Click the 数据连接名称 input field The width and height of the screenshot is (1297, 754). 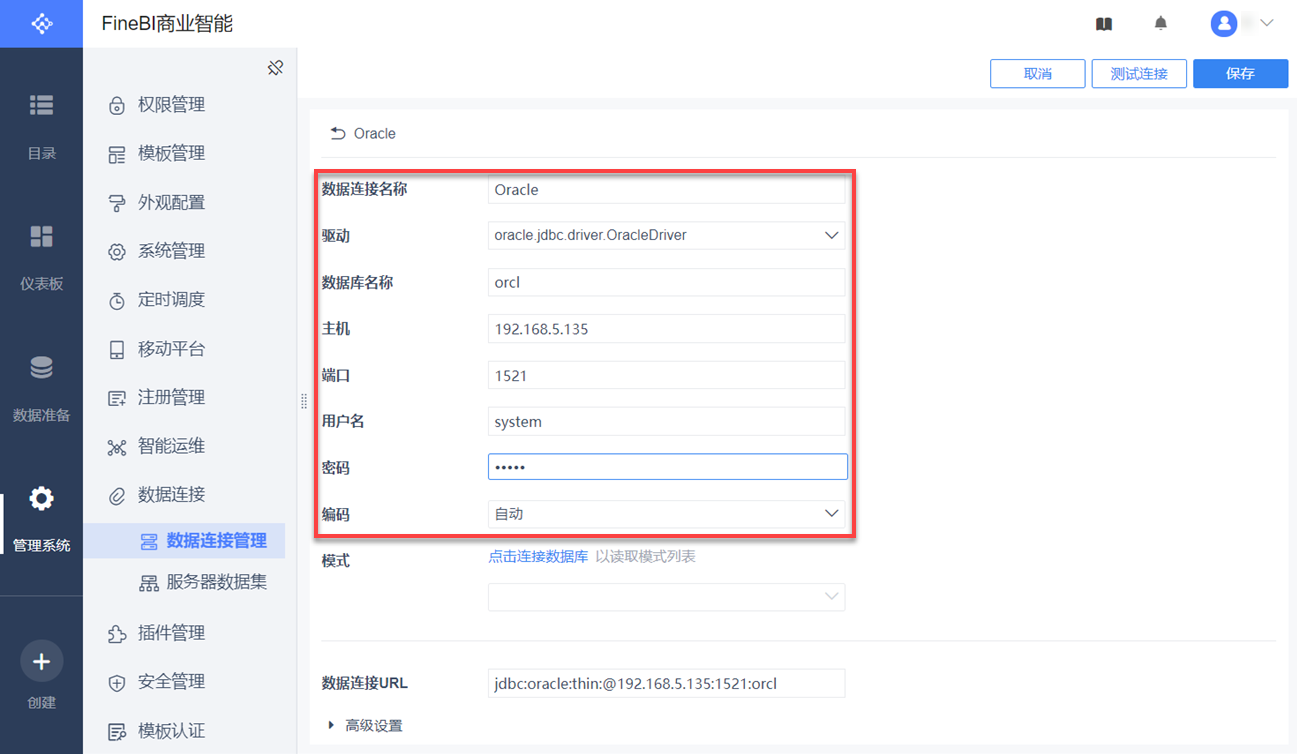(666, 190)
